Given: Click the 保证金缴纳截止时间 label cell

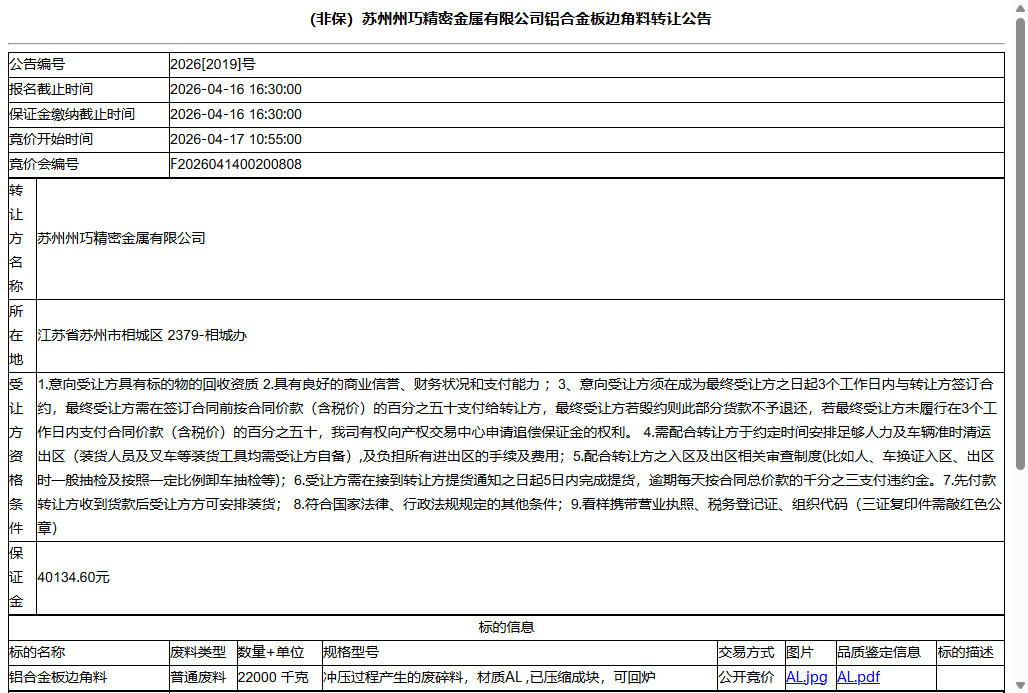Looking at the screenshot, I should (89, 114).
